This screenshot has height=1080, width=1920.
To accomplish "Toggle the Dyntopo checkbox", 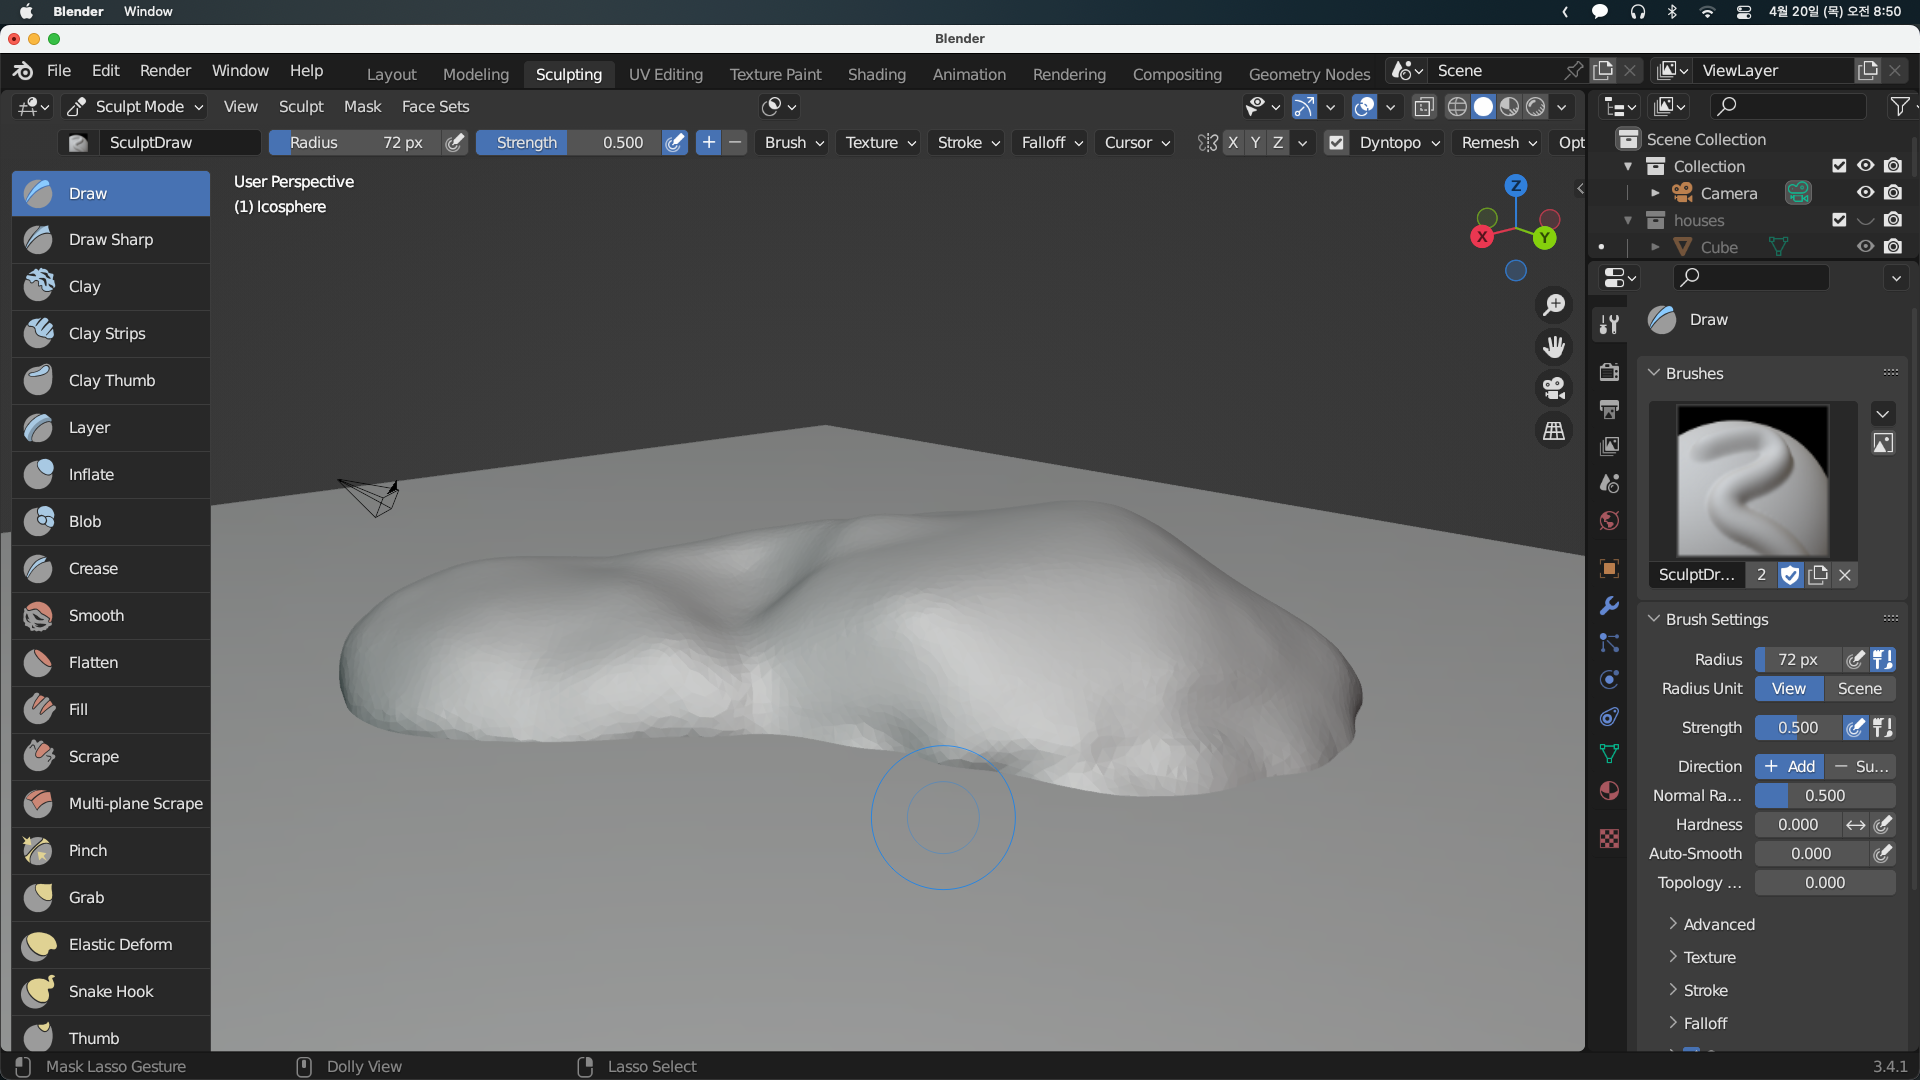I will point(1336,143).
